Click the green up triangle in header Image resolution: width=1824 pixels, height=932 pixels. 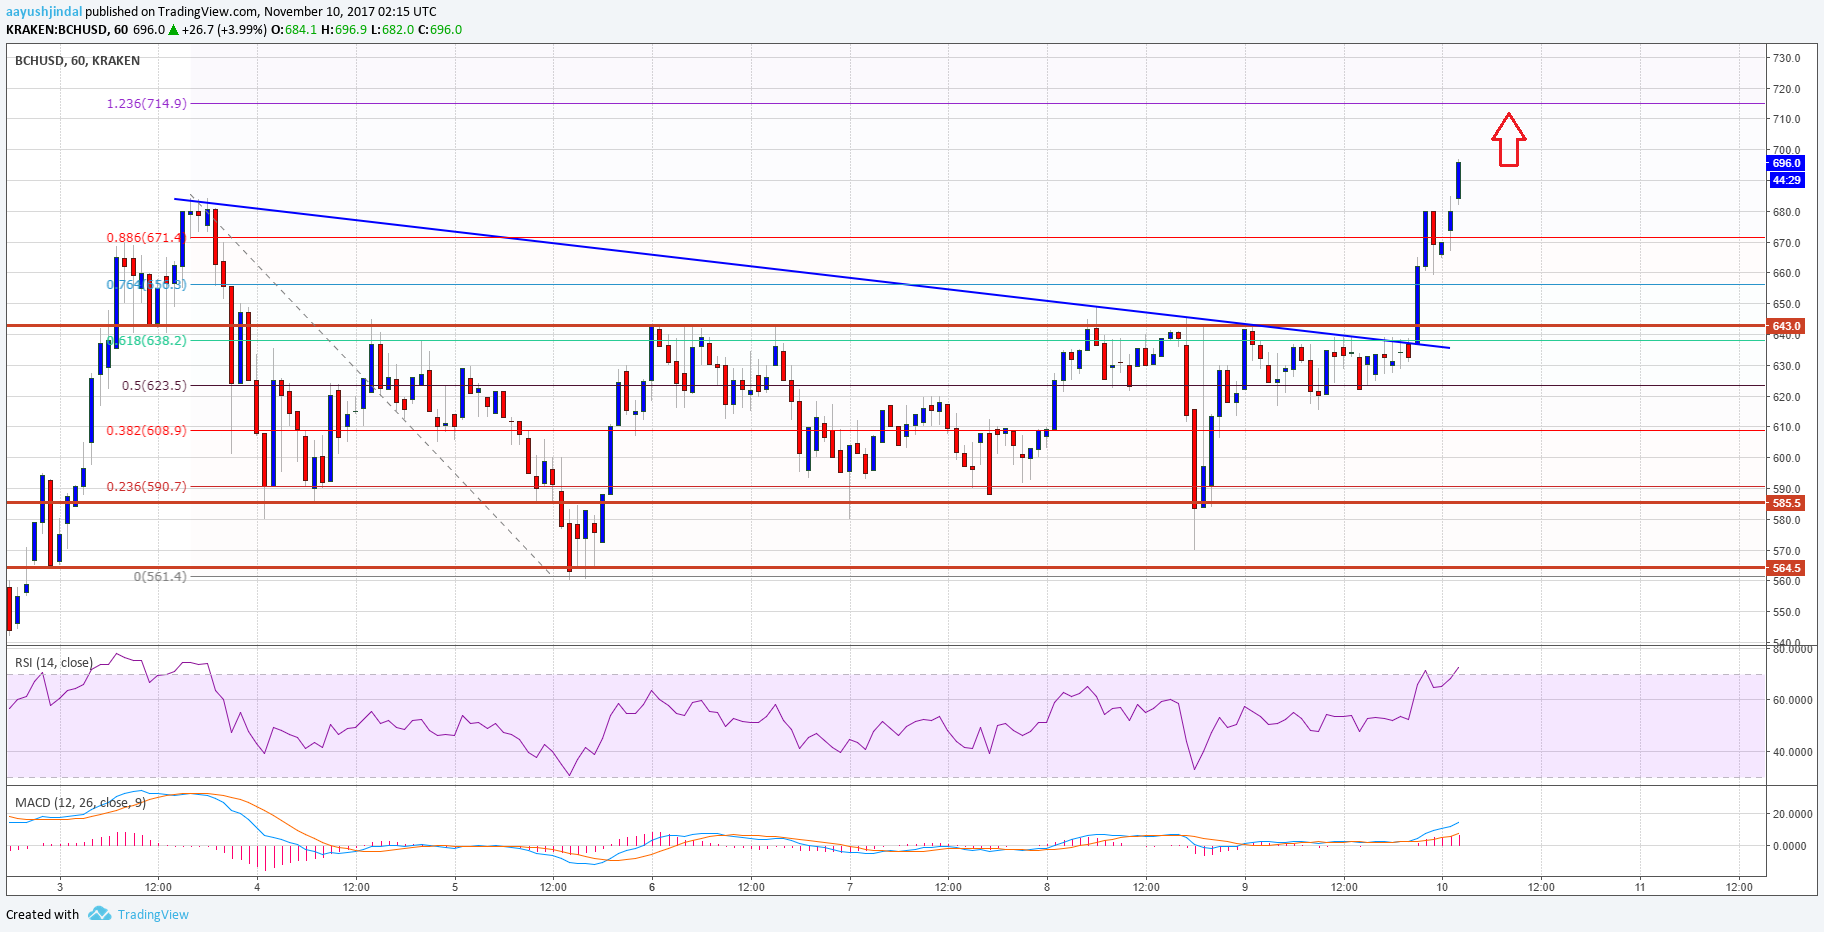[x=174, y=30]
